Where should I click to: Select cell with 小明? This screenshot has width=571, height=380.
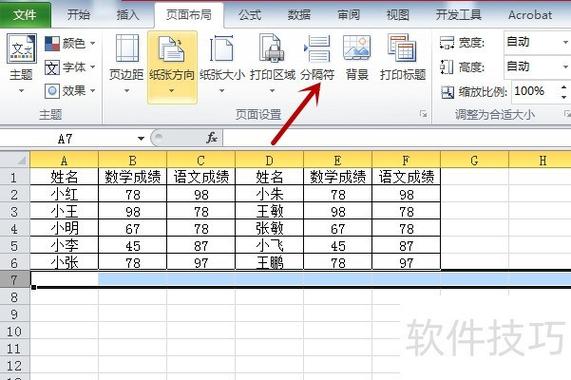click(x=64, y=228)
